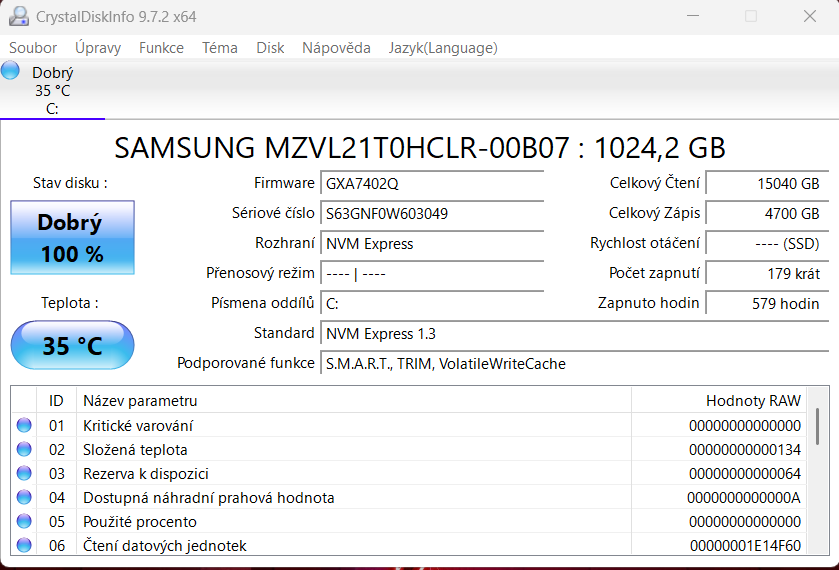
Task: Click the Celkový Čtení value 15040 GB
Action: (x=767, y=184)
